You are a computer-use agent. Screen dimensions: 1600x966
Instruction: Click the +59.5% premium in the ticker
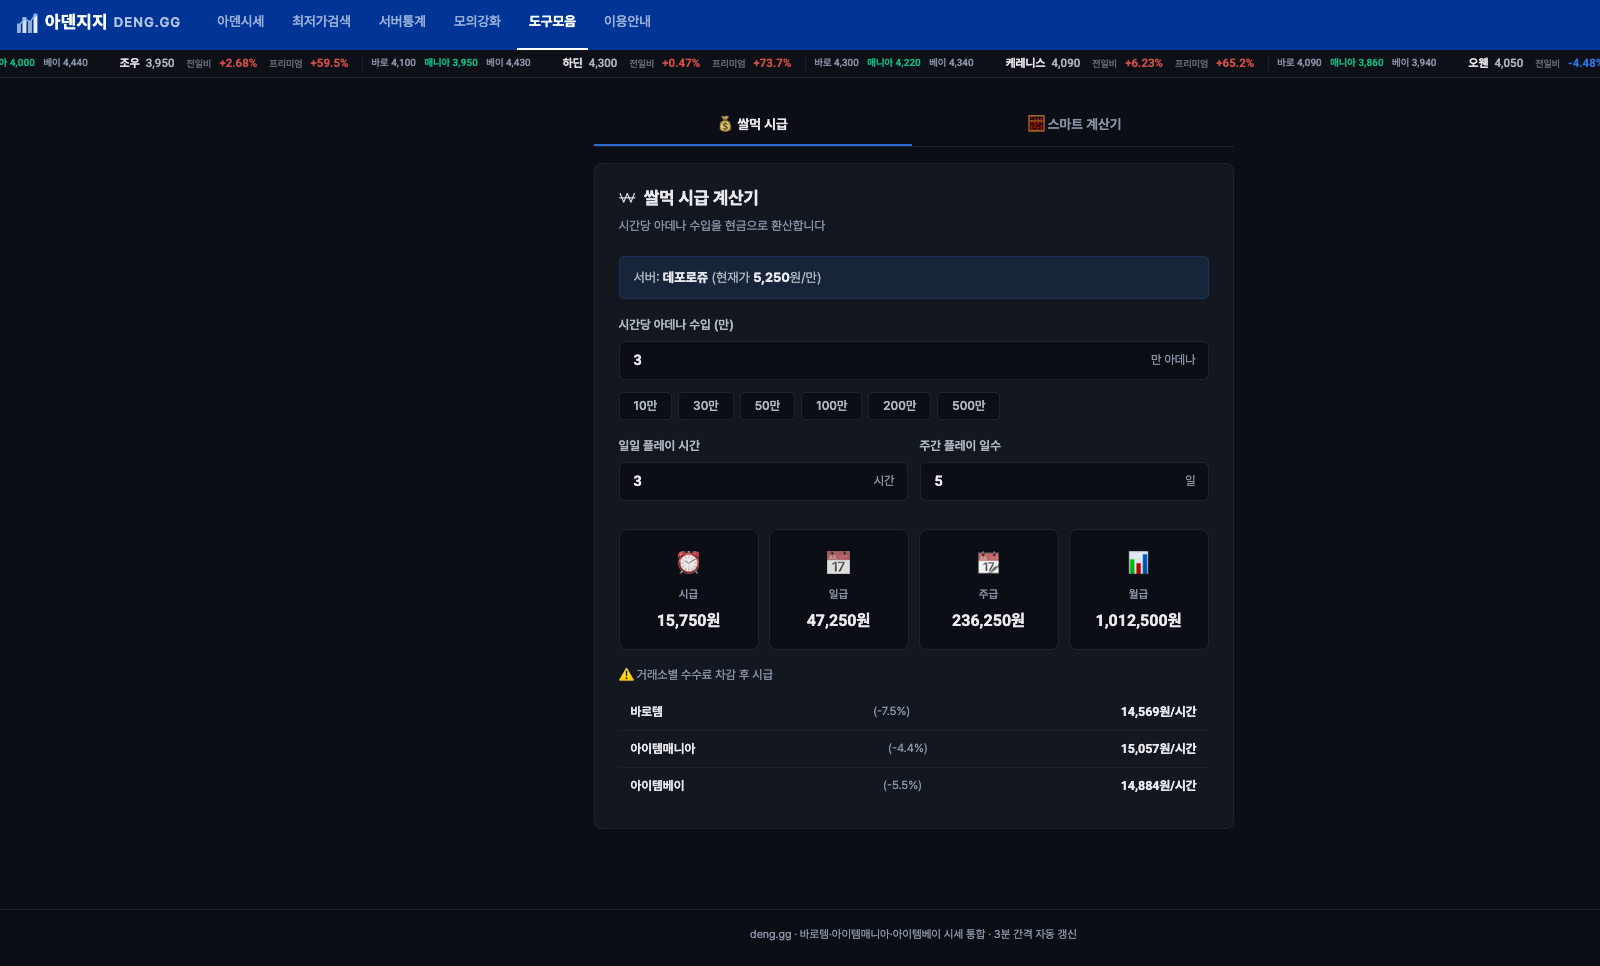[x=329, y=63]
